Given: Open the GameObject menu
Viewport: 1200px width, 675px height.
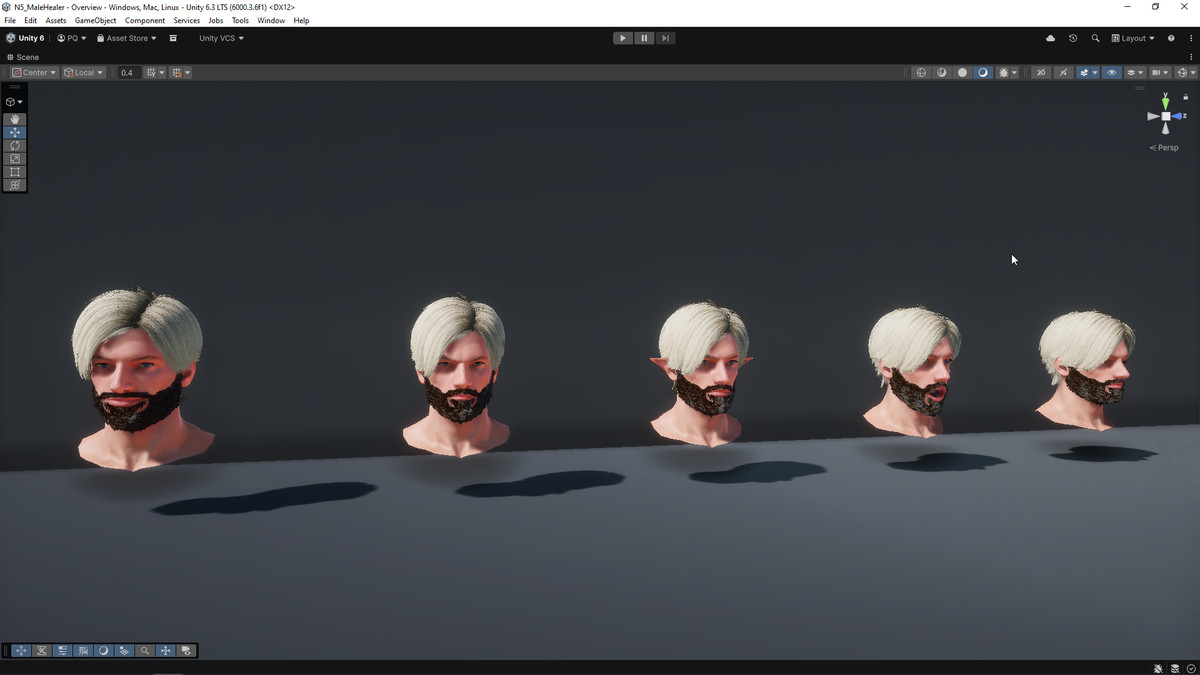Looking at the screenshot, I should point(95,20).
